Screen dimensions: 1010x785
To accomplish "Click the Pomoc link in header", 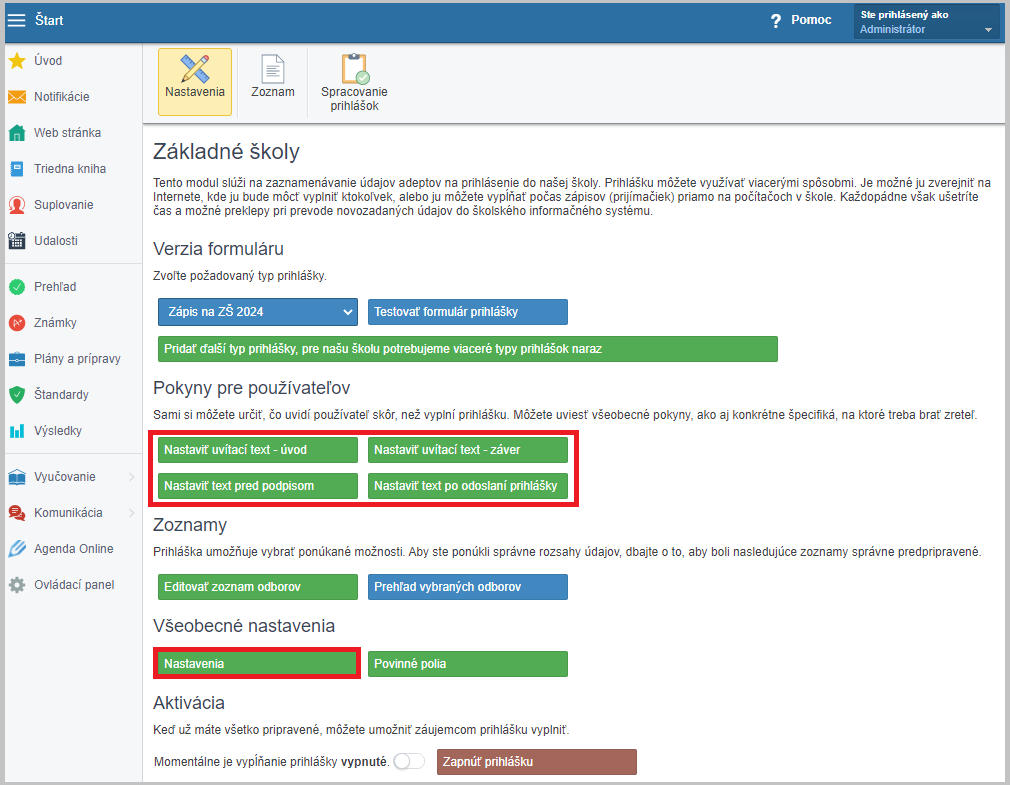I will [811, 20].
